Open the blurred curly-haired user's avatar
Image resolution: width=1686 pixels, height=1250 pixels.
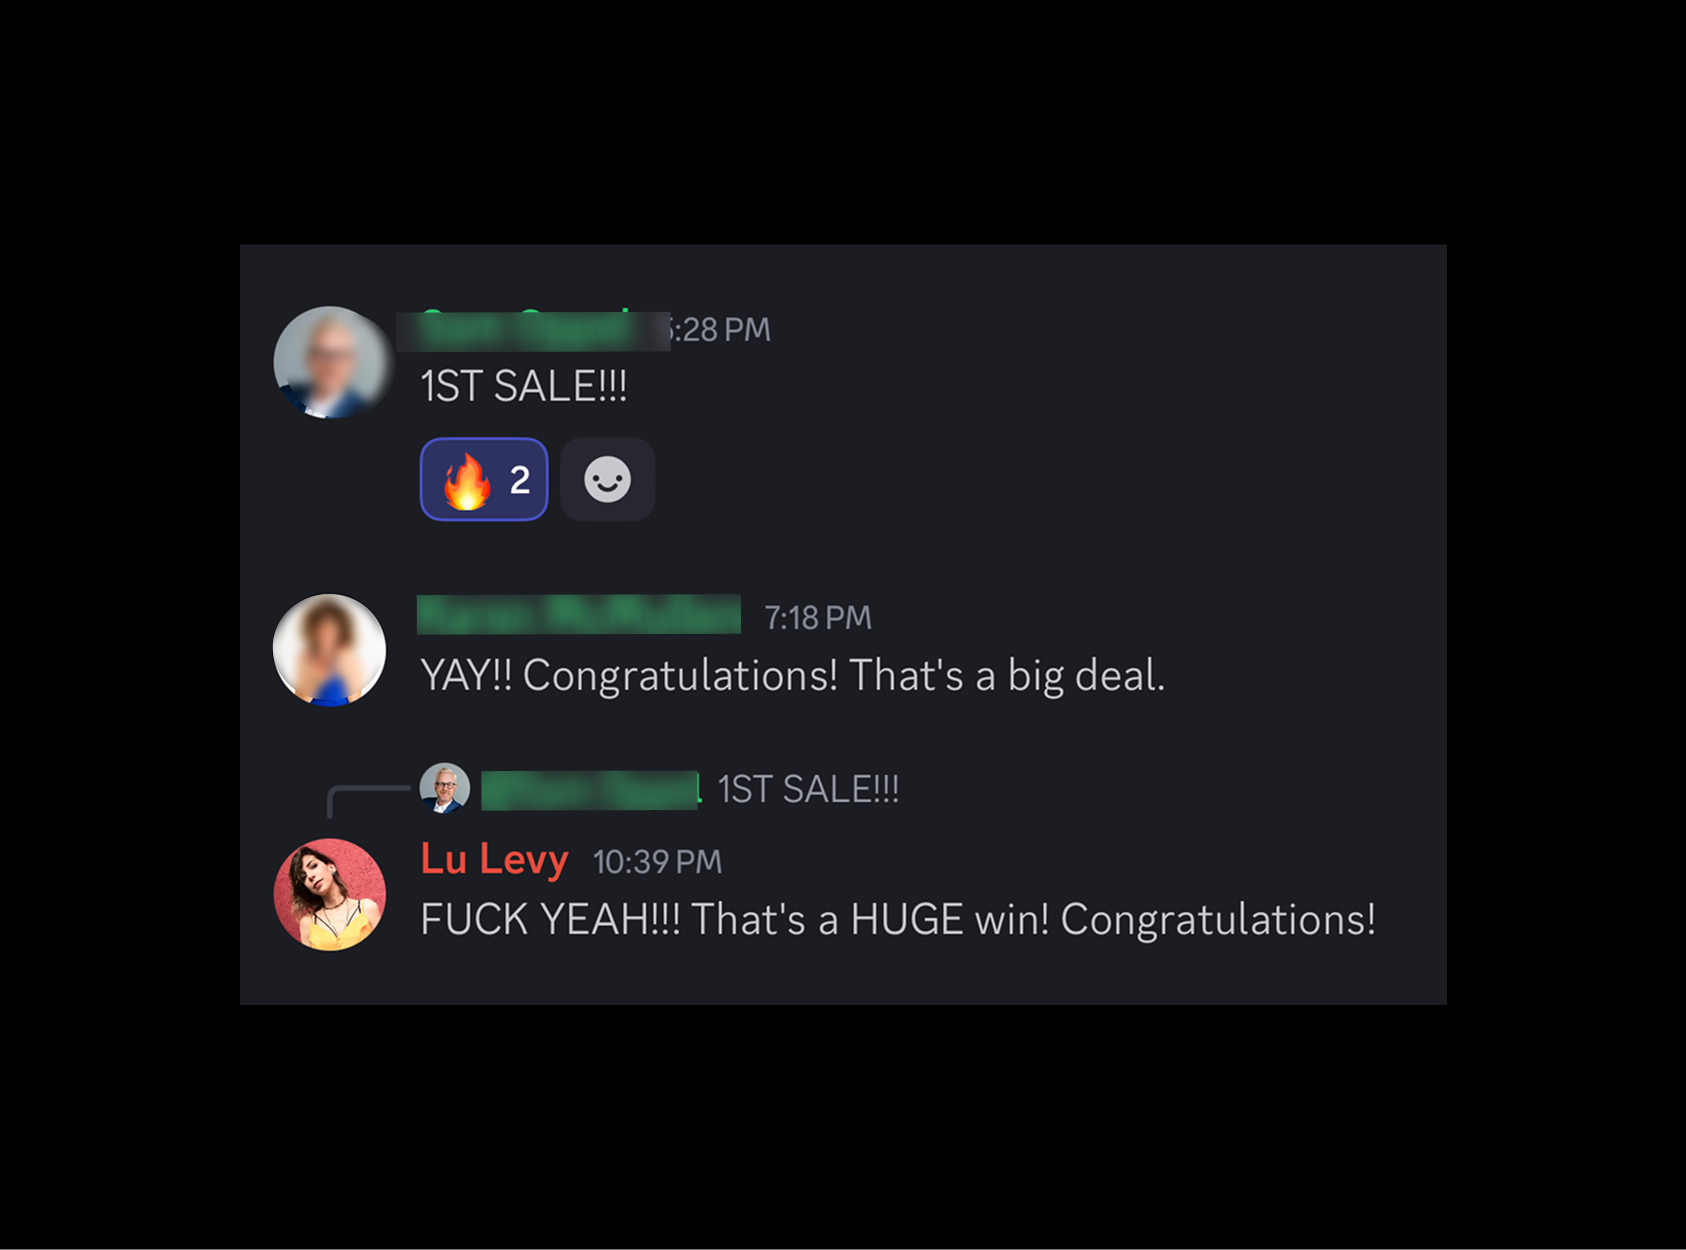coord(329,650)
